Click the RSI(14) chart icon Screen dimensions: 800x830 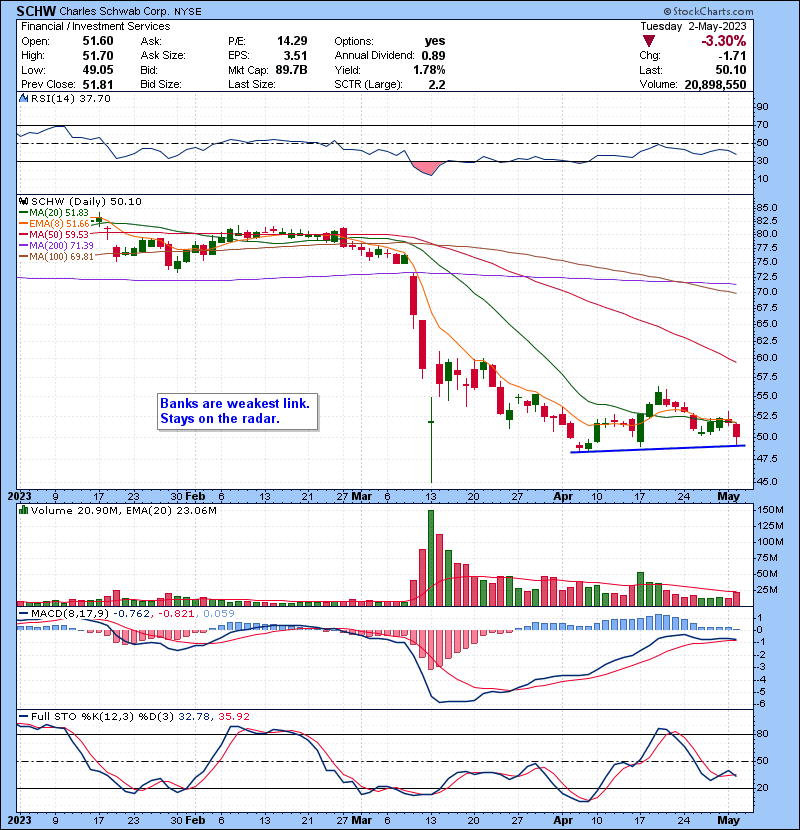coord(23,98)
